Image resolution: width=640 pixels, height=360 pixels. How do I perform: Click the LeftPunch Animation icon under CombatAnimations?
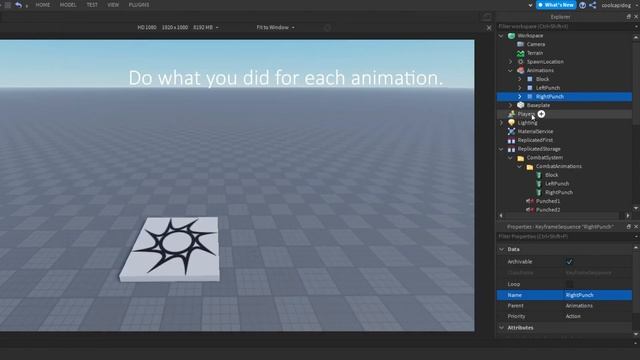[539, 184]
